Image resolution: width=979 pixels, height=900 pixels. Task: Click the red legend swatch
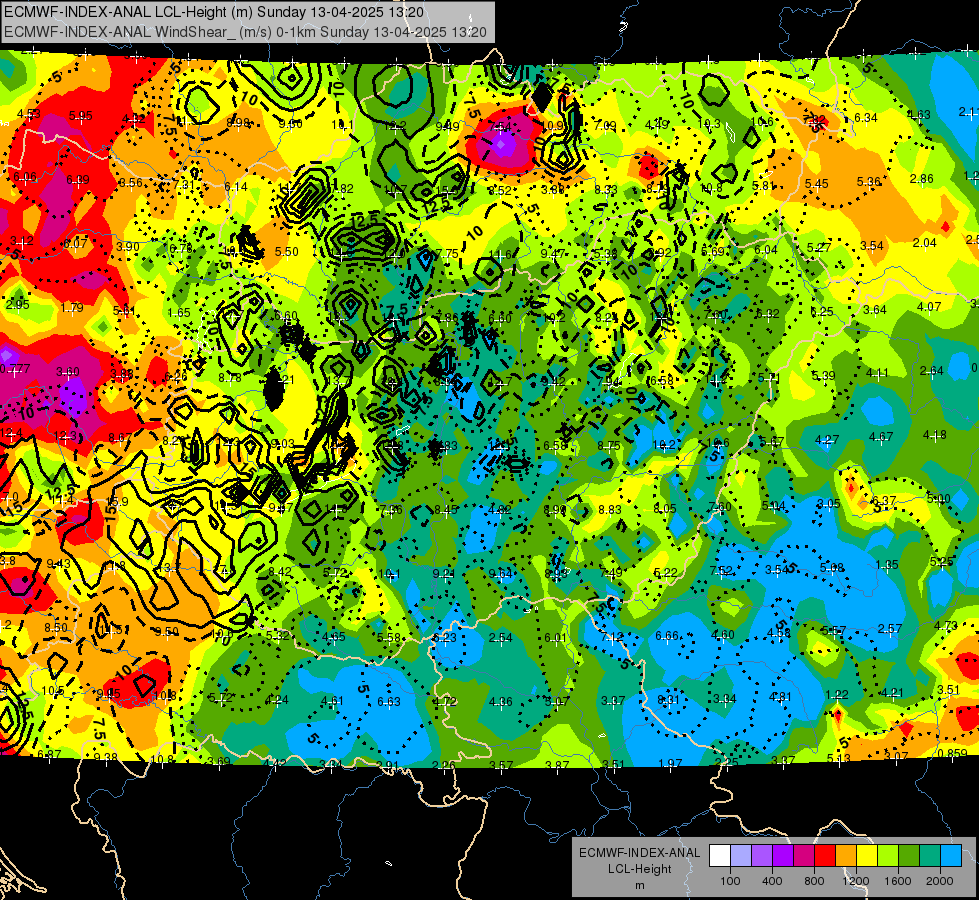coord(825,856)
